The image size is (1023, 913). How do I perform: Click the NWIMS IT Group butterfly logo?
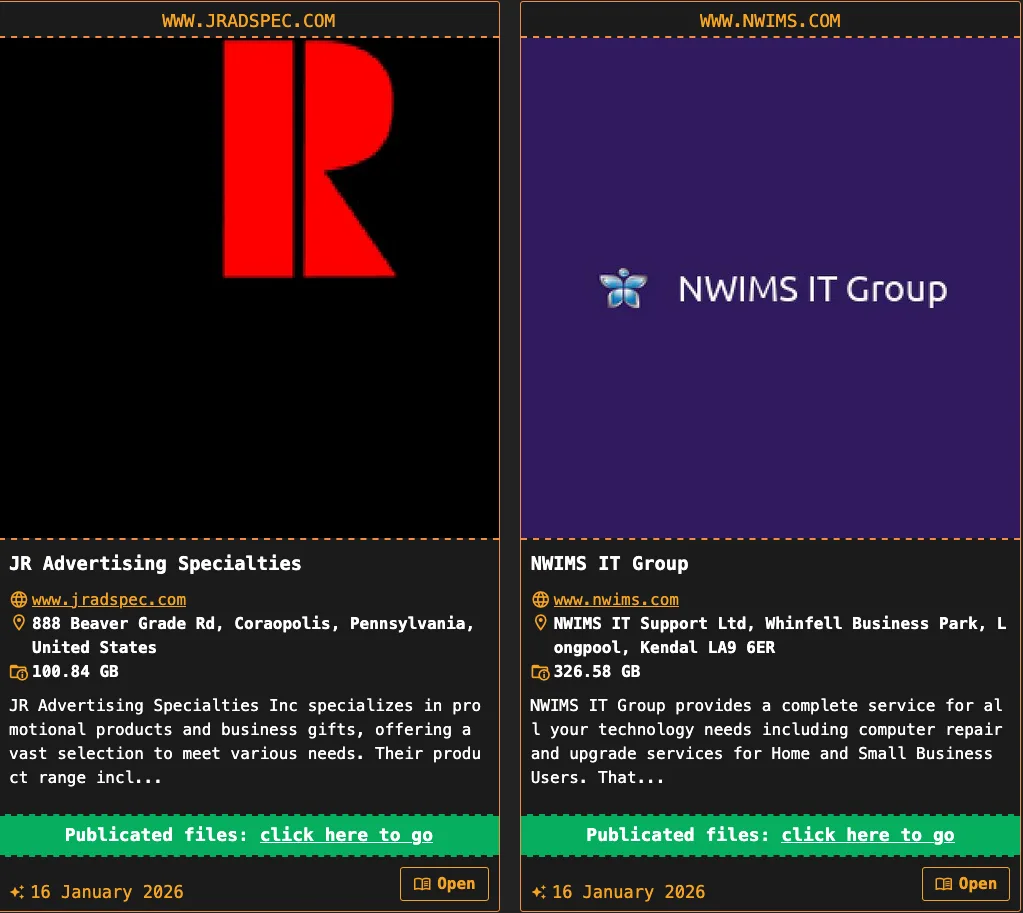[624, 289]
